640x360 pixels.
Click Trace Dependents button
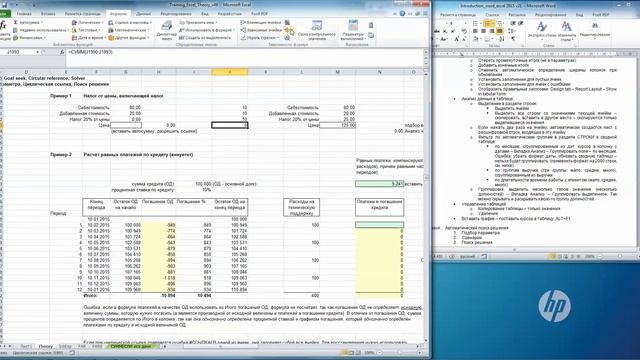pos(261,30)
